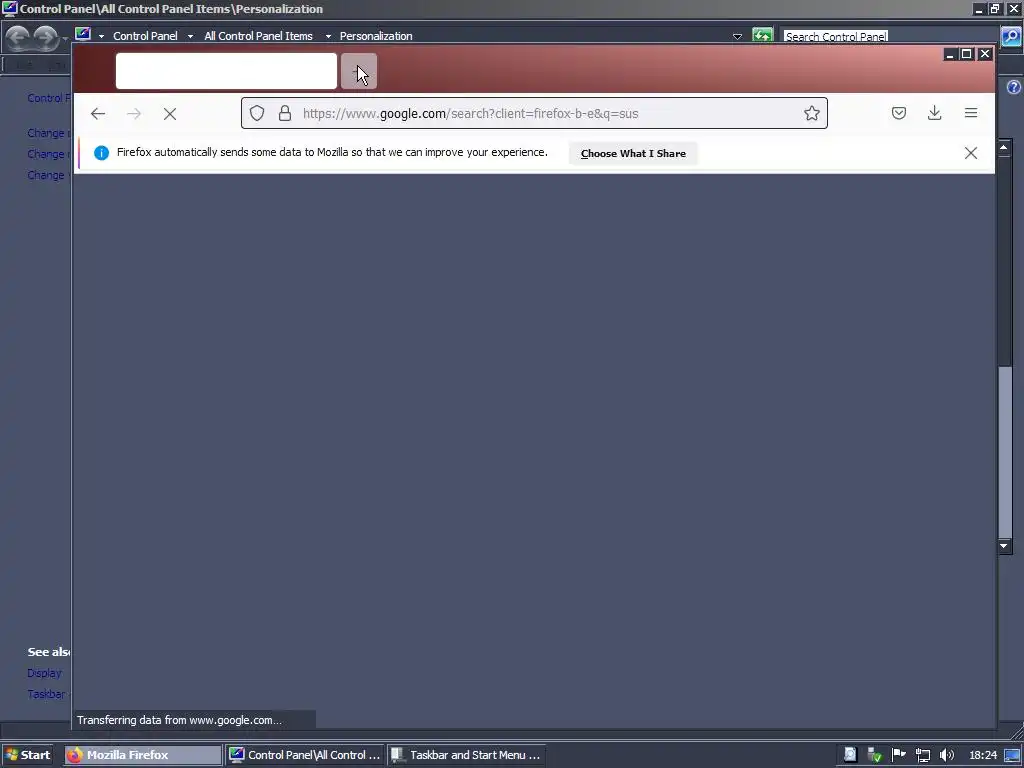Screen dimensions: 1024x768
Task: Expand dropdown arrow before Control Panel breadcrumb
Action: pyautogui.click(x=101, y=37)
